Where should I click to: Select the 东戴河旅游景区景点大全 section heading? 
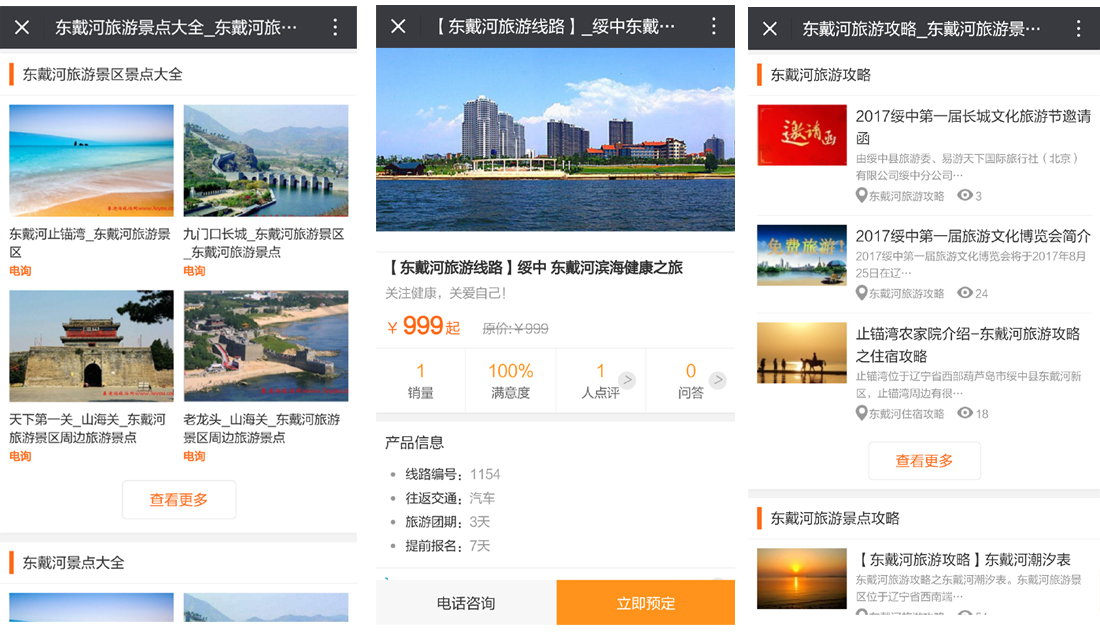[x=102, y=74]
